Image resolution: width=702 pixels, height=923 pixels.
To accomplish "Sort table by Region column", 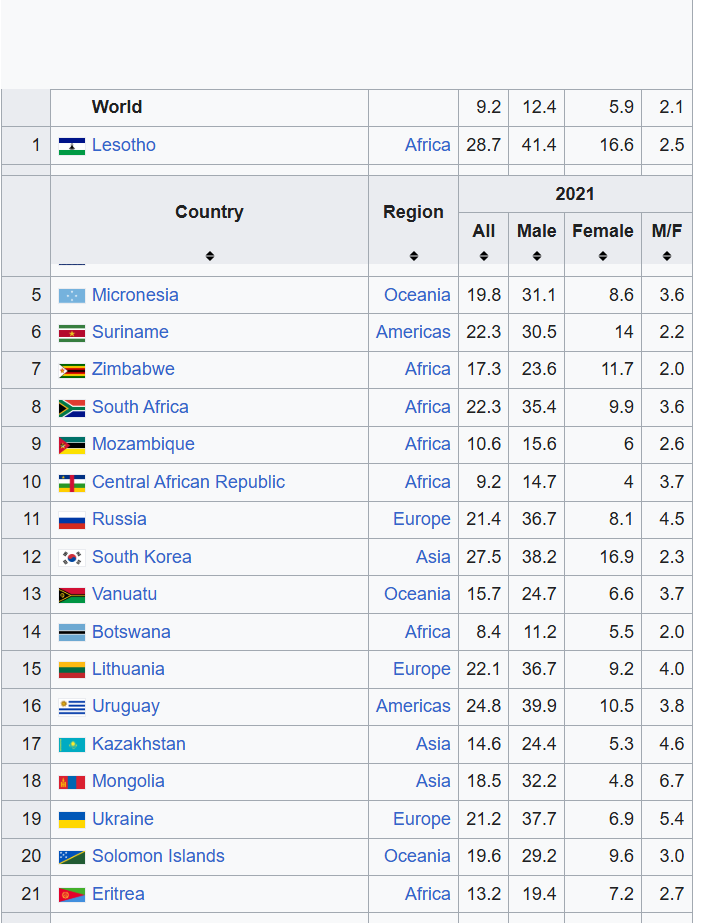I will click(x=413, y=256).
